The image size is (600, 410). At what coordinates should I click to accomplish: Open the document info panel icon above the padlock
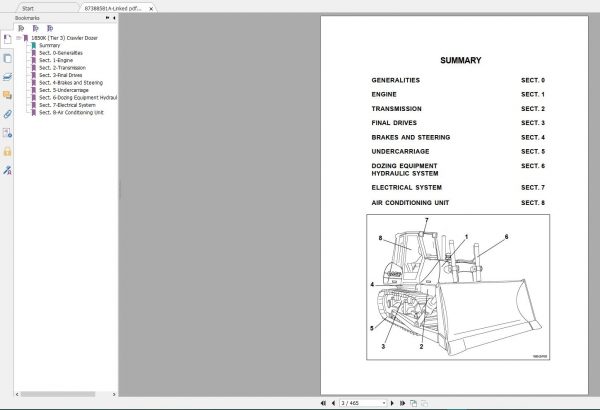click(7, 133)
